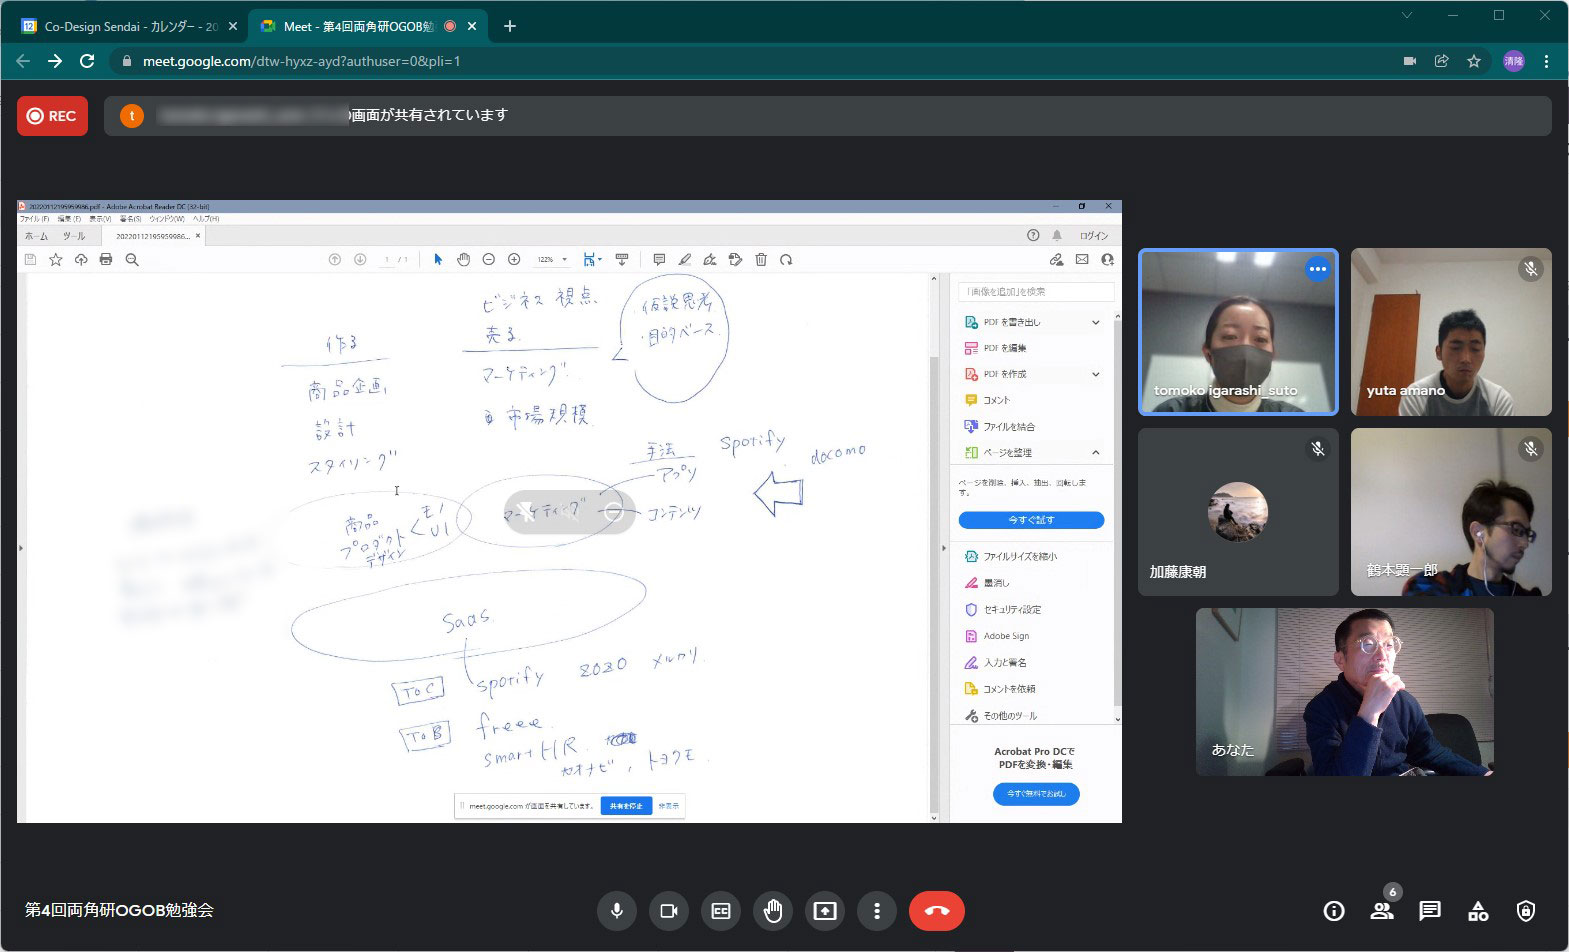
Task: Hang up with the red leave call button
Action: (x=936, y=911)
